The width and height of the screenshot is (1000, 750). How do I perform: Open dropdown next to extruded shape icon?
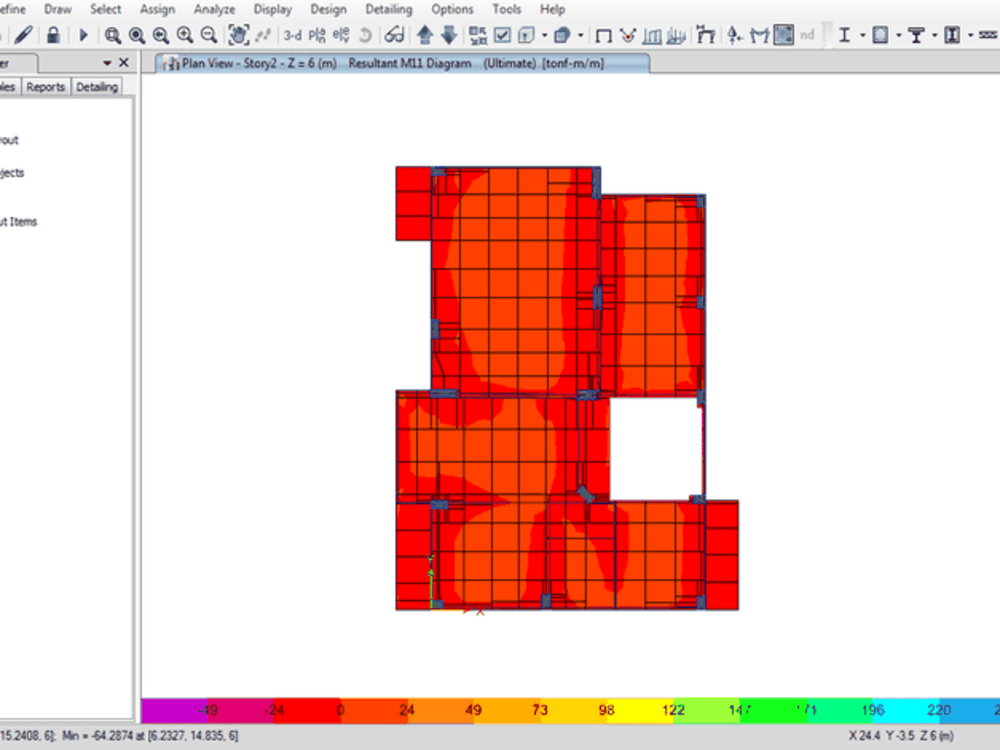point(580,36)
